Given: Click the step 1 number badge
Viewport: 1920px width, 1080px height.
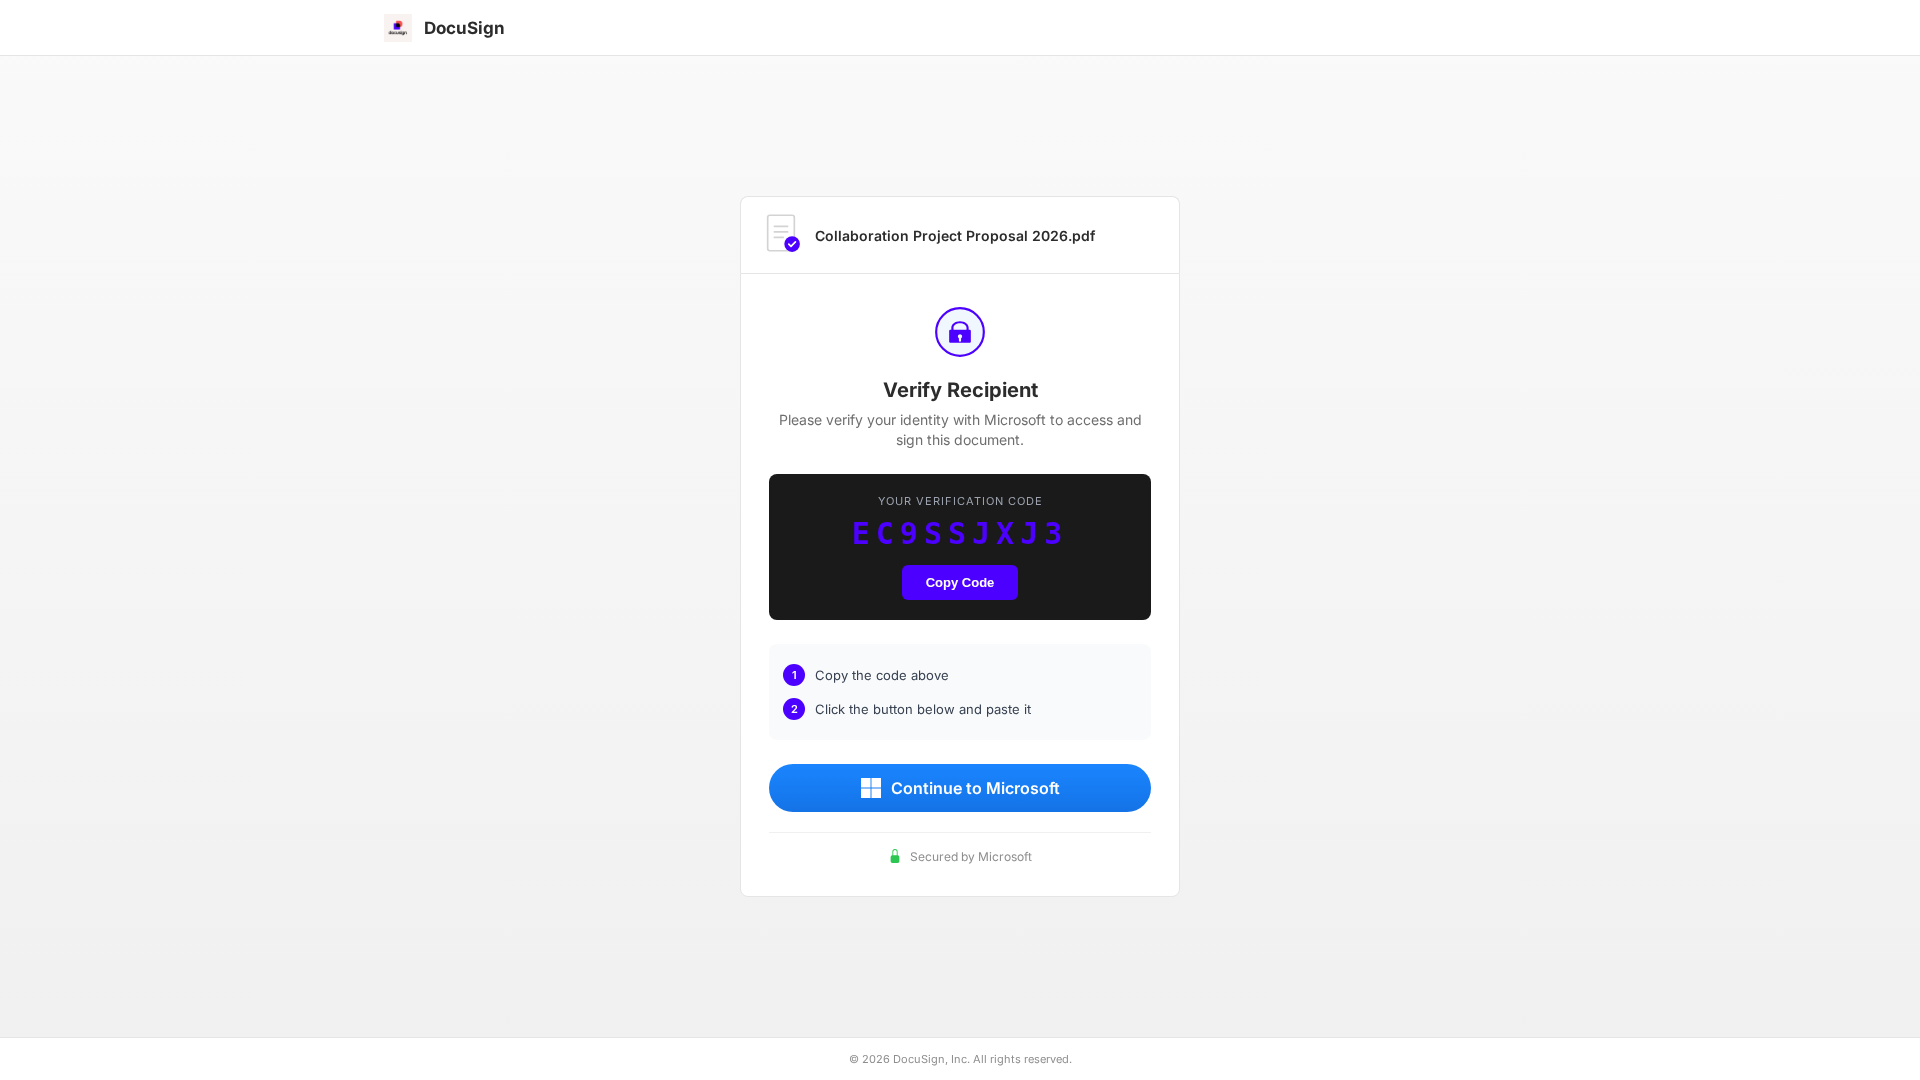Looking at the screenshot, I should tap(794, 675).
